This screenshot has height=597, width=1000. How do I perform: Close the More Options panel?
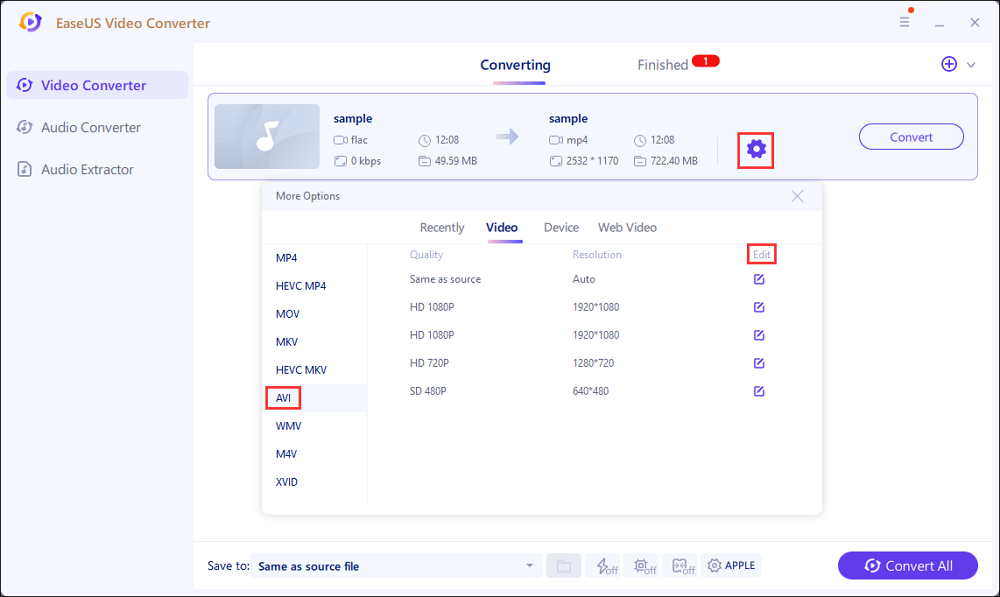[x=797, y=196]
